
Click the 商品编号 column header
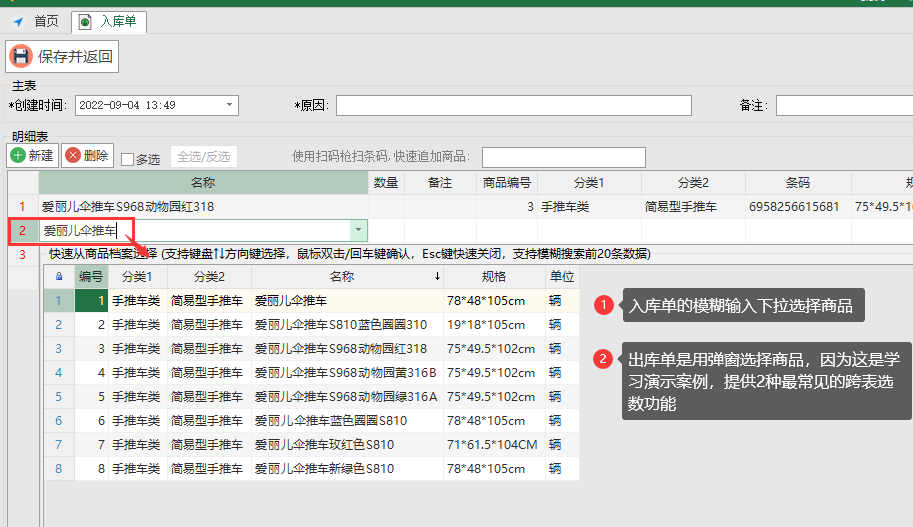pyautogui.click(x=507, y=183)
